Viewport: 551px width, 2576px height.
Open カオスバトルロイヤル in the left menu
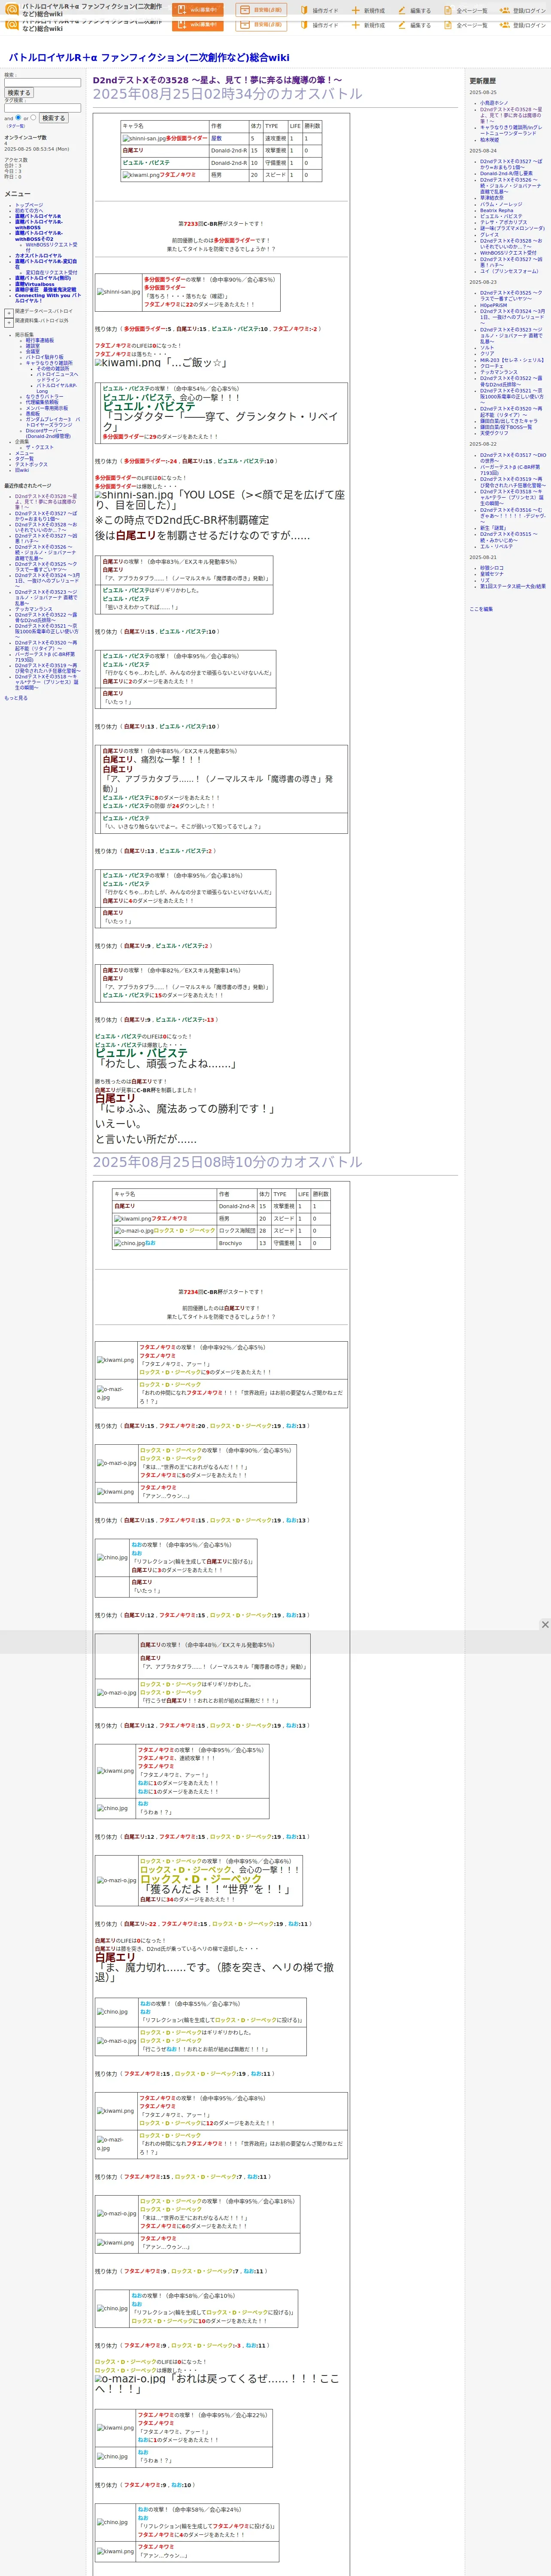pyautogui.click(x=38, y=256)
